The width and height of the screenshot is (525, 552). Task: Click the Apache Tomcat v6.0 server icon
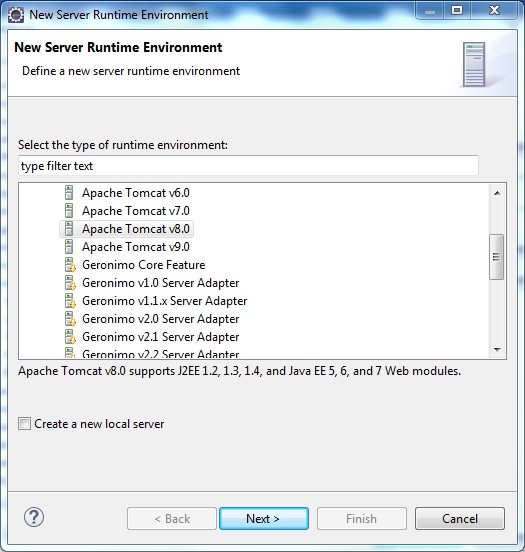coord(69,193)
